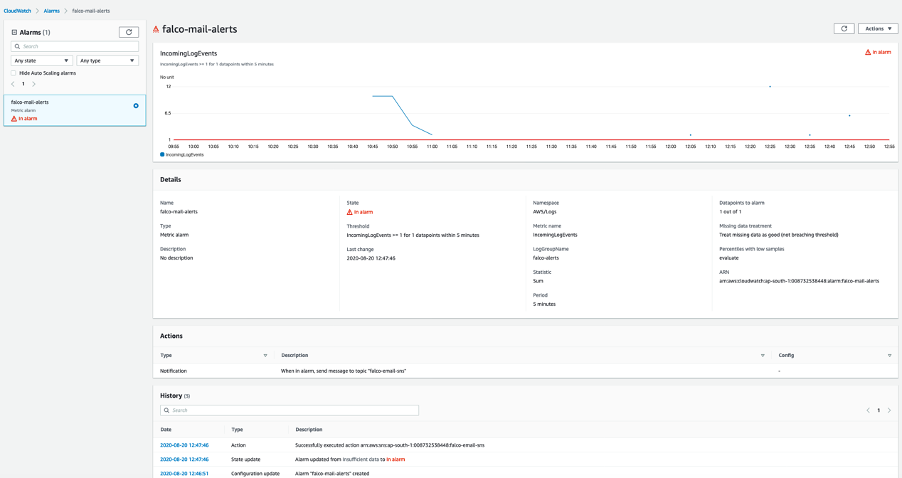Select the falco-mail-alerts radio button
This screenshot has width=902, height=478.
coord(136,106)
